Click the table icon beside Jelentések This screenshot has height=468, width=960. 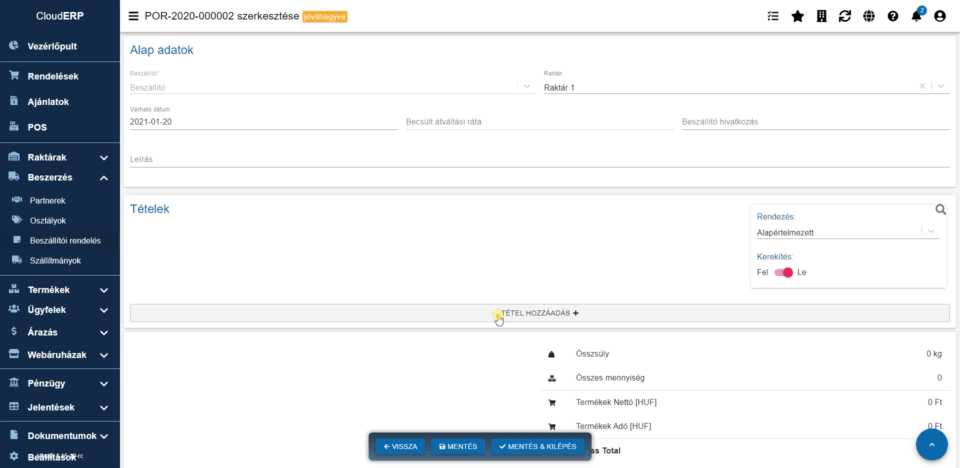click(14, 407)
